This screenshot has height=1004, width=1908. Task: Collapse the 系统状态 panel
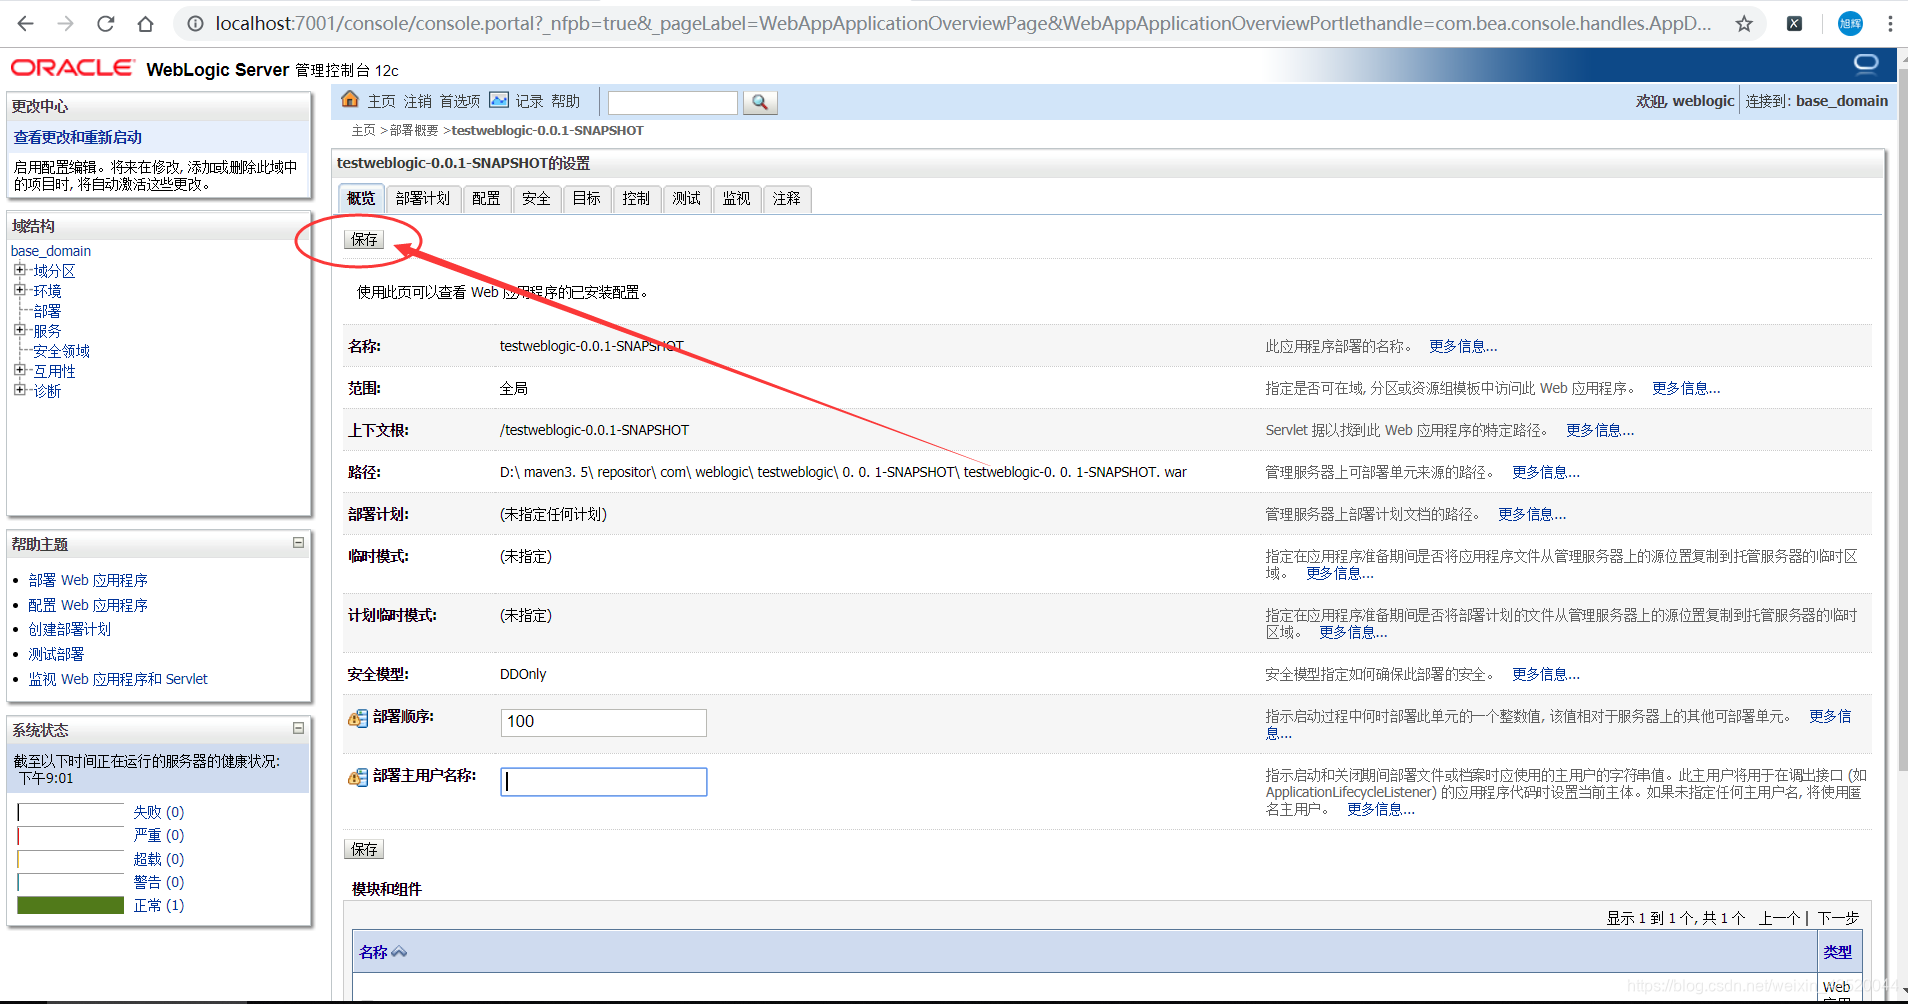point(298,729)
